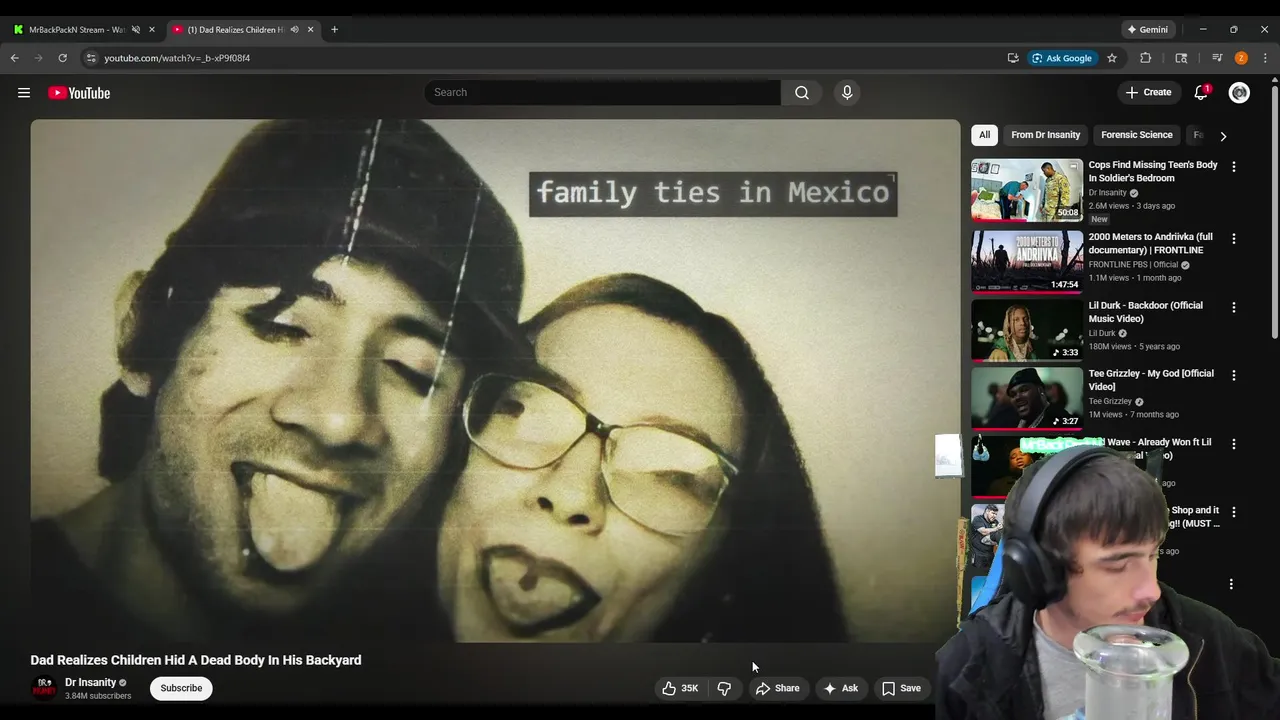This screenshot has height=720, width=1280.
Task: Click the Ask button
Action: (840, 688)
